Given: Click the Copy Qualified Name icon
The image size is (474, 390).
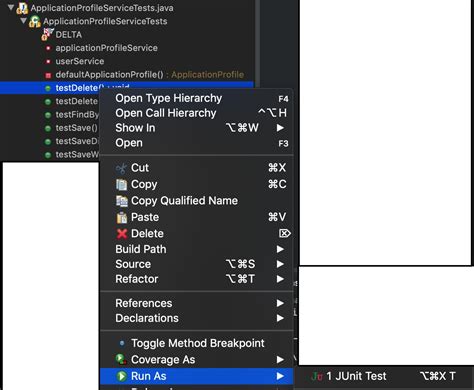Looking at the screenshot, I should (122, 201).
